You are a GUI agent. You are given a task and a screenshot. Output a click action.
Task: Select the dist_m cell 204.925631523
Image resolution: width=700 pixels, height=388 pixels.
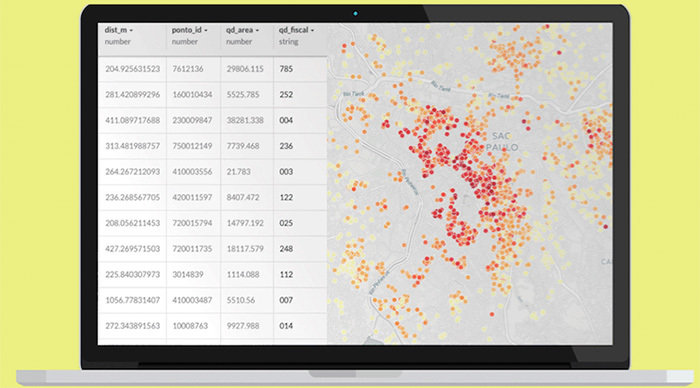(x=132, y=69)
